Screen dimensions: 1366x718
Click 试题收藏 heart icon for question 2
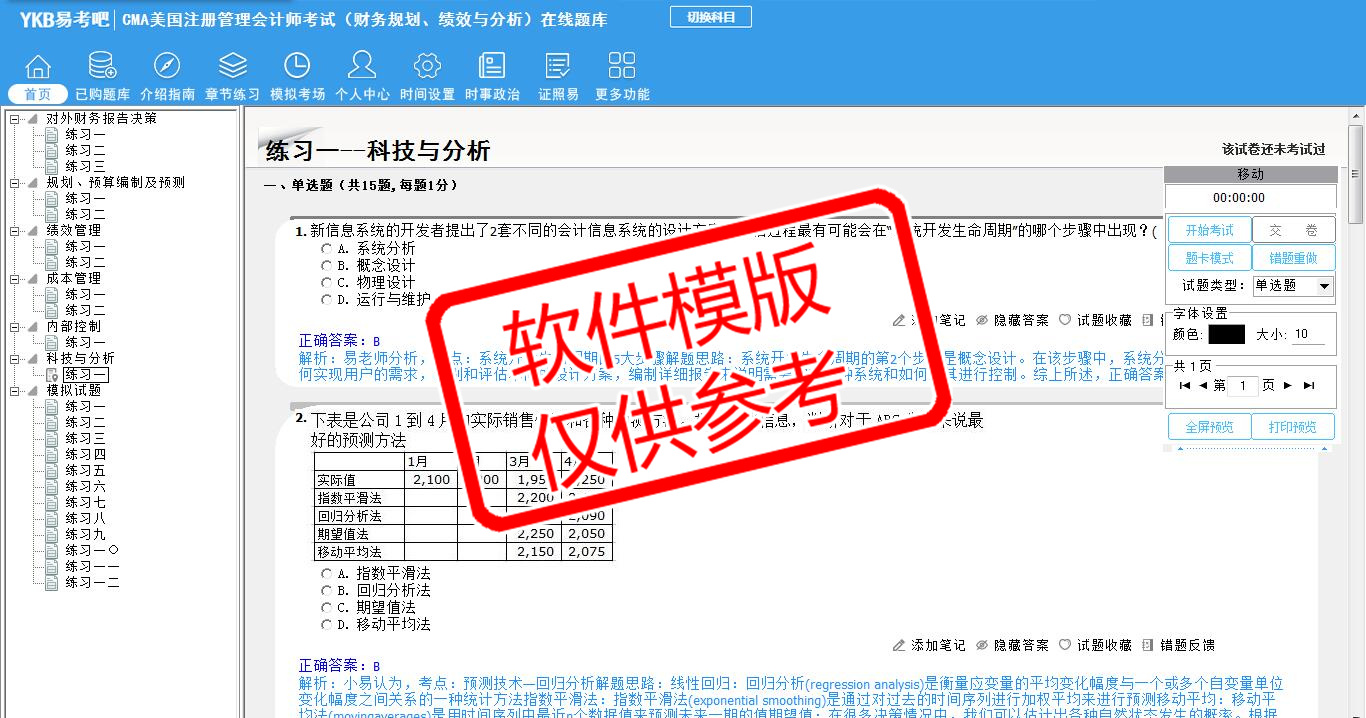point(1065,645)
